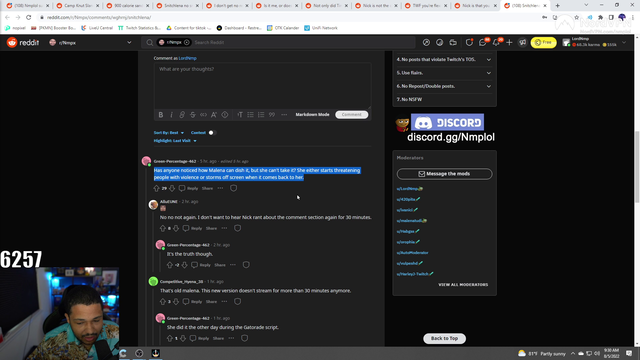
Task: Click the page vertical scrollbar
Action: [x=637, y=167]
